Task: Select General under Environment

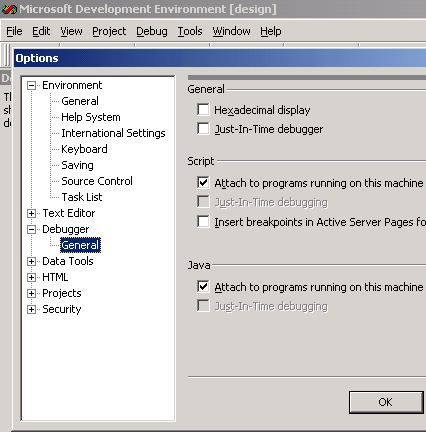Action: point(80,101)
